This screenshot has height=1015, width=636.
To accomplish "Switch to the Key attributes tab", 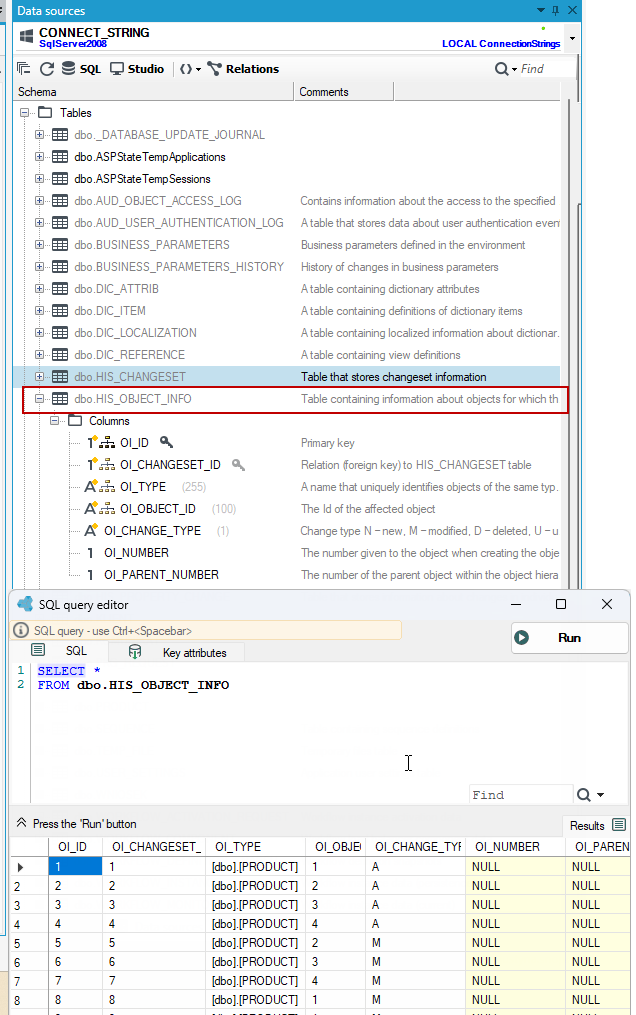I will [179, 652].
